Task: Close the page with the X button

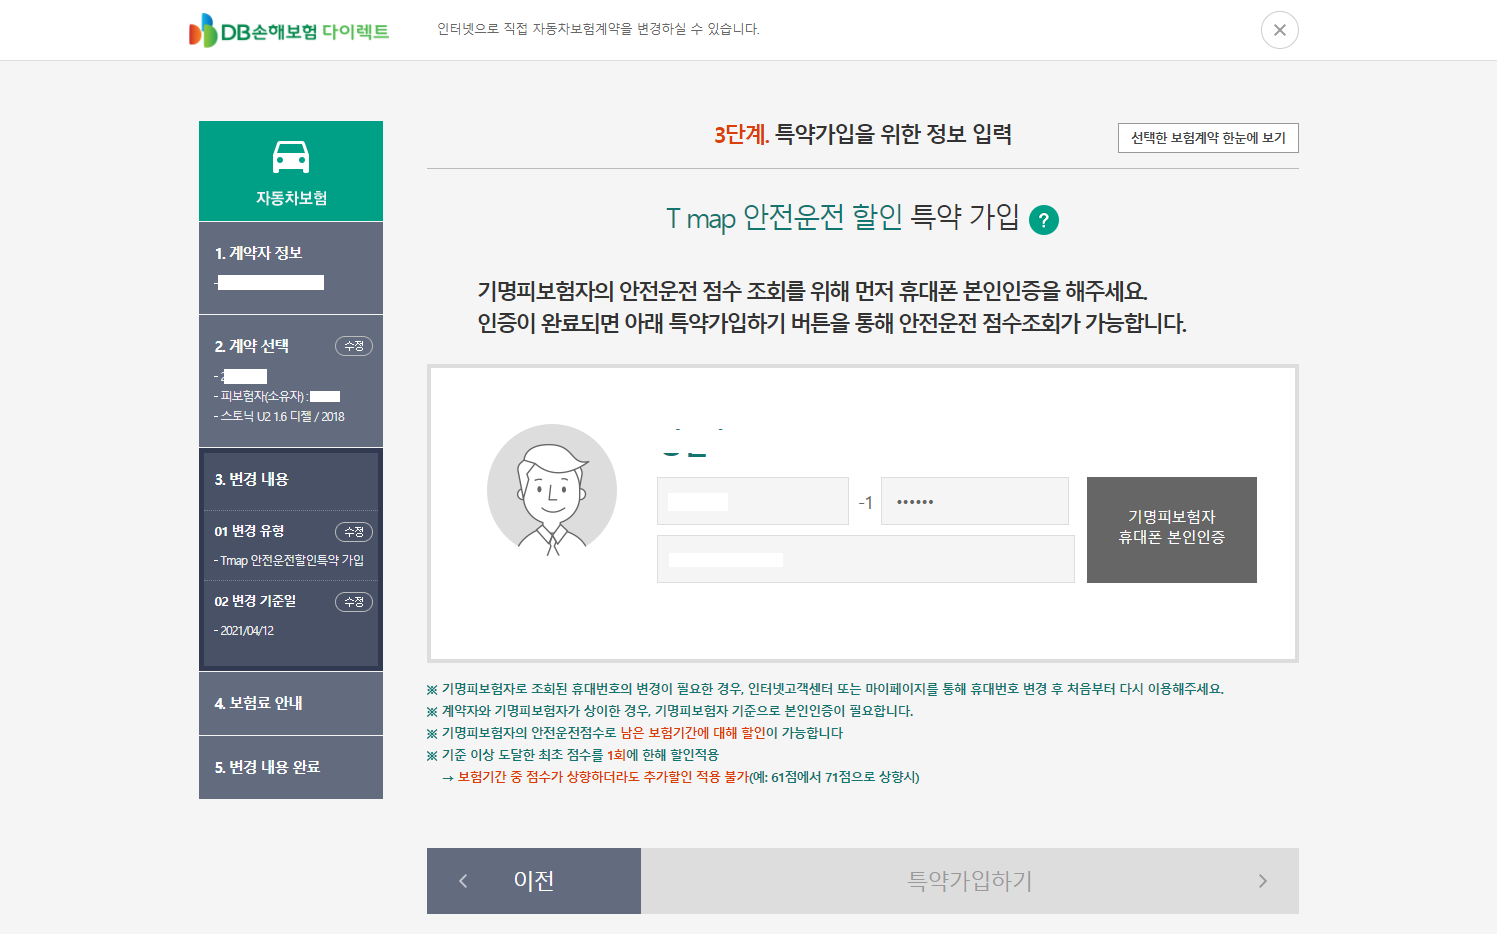Action: click(1279, 30)
